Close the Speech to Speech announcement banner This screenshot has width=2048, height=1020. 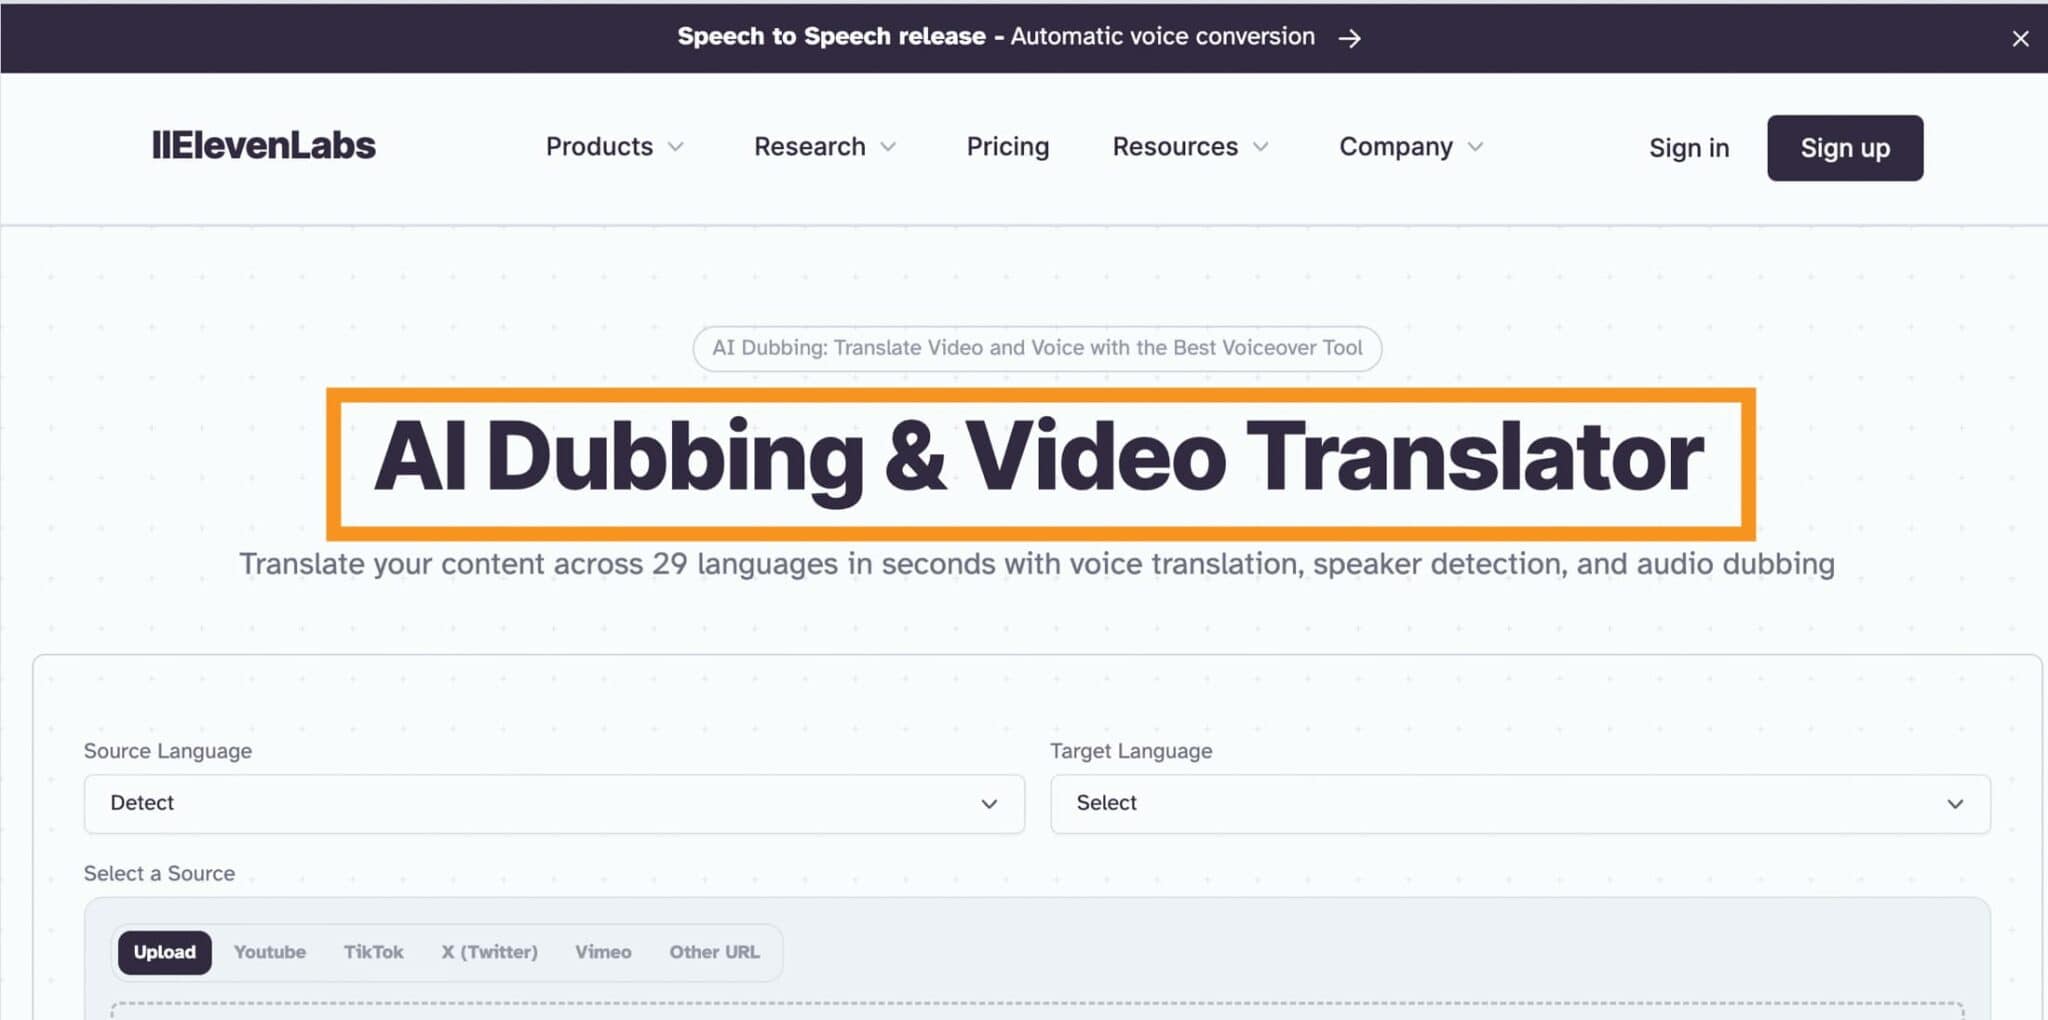[x=2020, y=38]
